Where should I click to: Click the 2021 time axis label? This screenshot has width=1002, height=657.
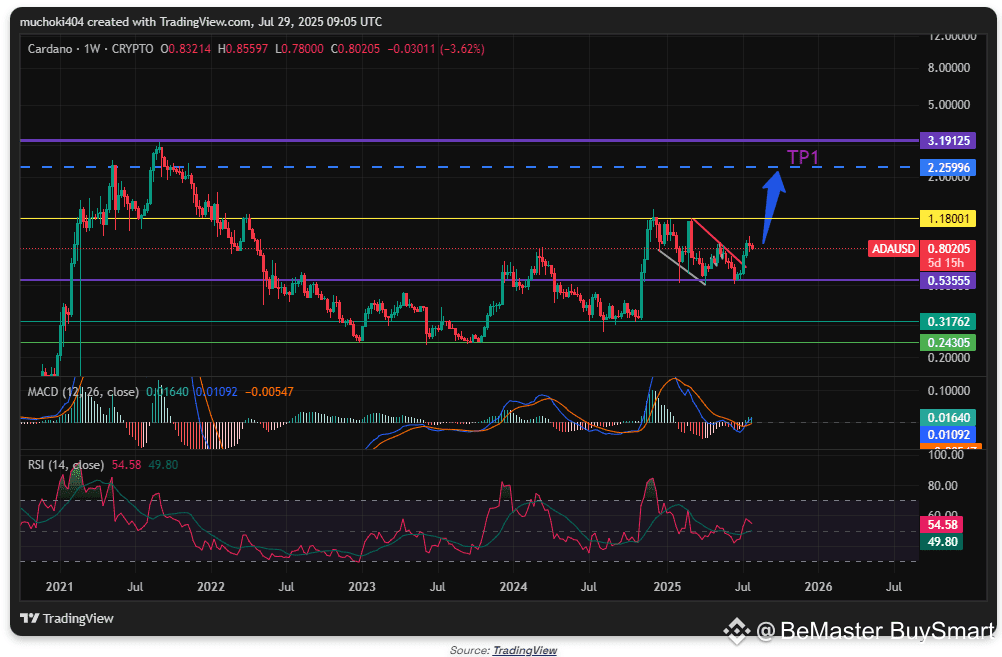tap(59, 587)
